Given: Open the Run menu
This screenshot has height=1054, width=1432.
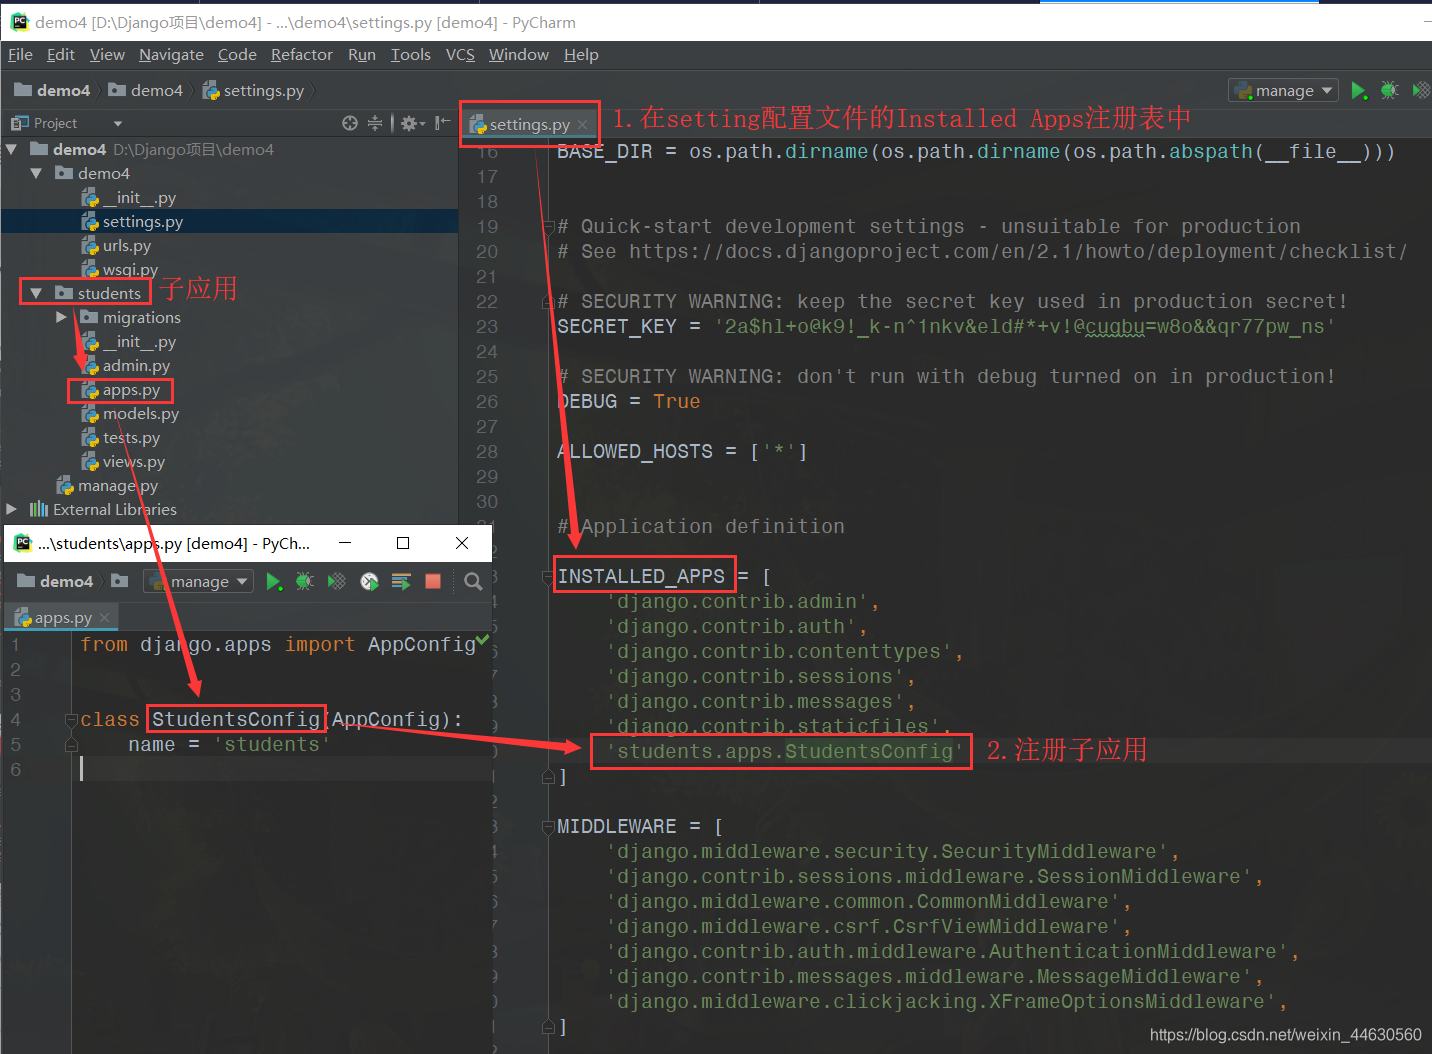Looking at the screenshot, I should click(362, 54).
